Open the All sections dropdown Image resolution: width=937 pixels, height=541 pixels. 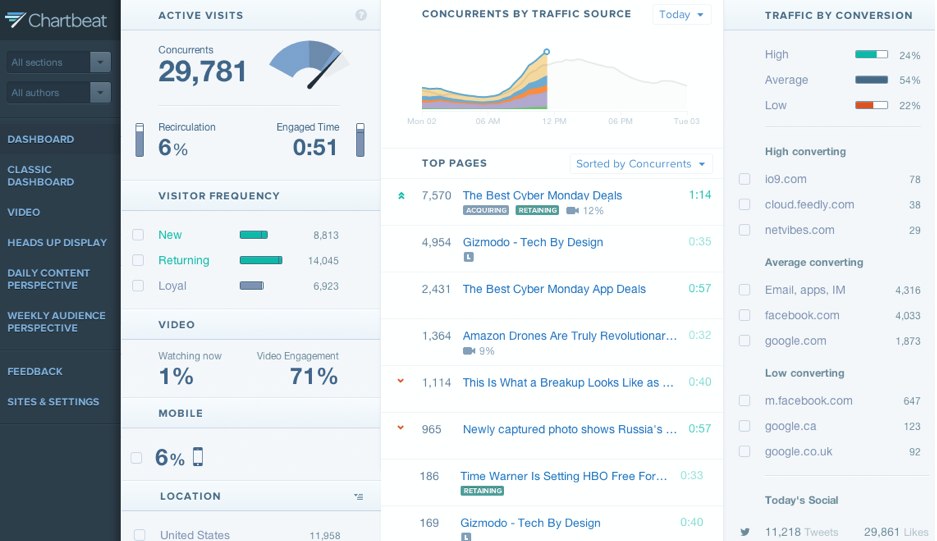pyautogui.click(x=59, y=62)
